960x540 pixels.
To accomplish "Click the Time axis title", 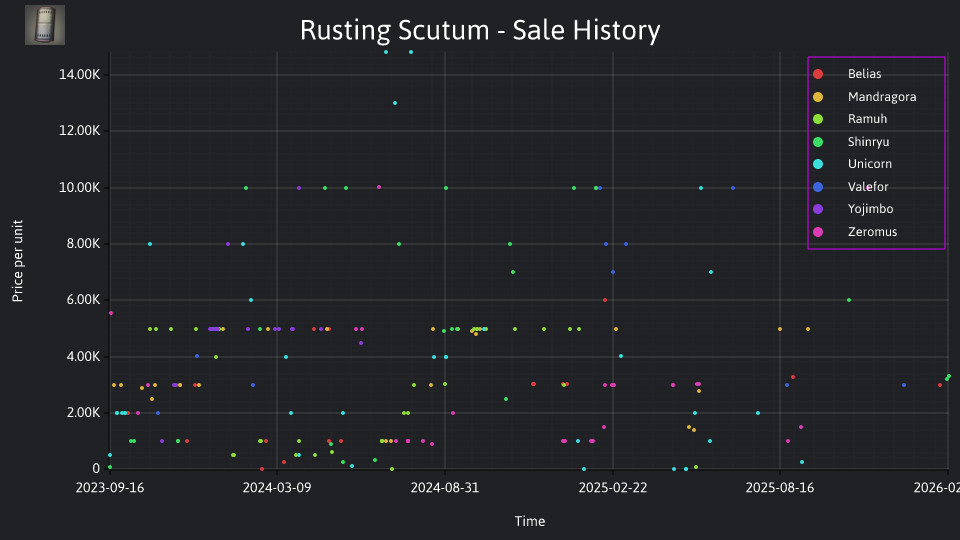I will (530, 521).
